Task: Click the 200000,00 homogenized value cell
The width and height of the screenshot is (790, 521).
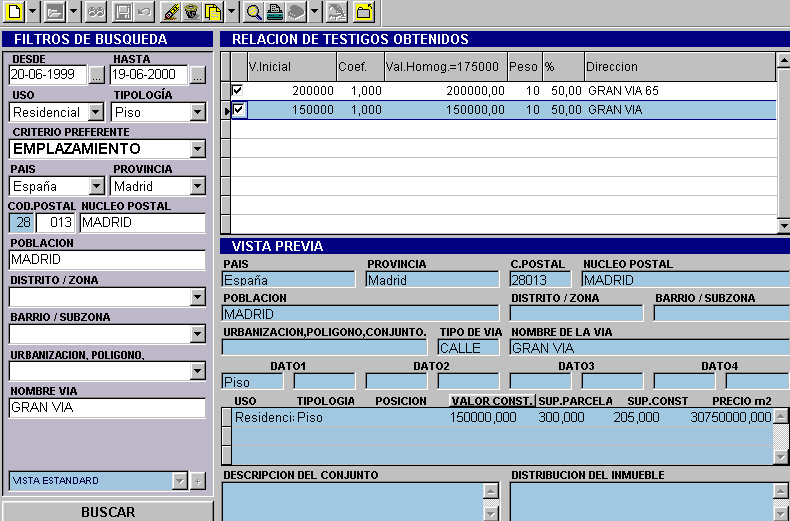Action: pos(445,91)
